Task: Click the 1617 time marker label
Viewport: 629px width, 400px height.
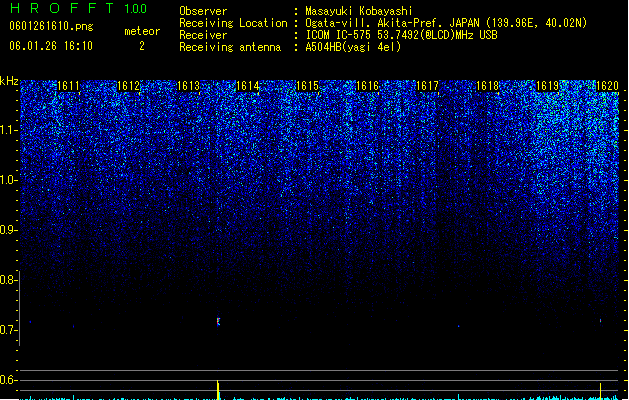Action: [427, 86]
